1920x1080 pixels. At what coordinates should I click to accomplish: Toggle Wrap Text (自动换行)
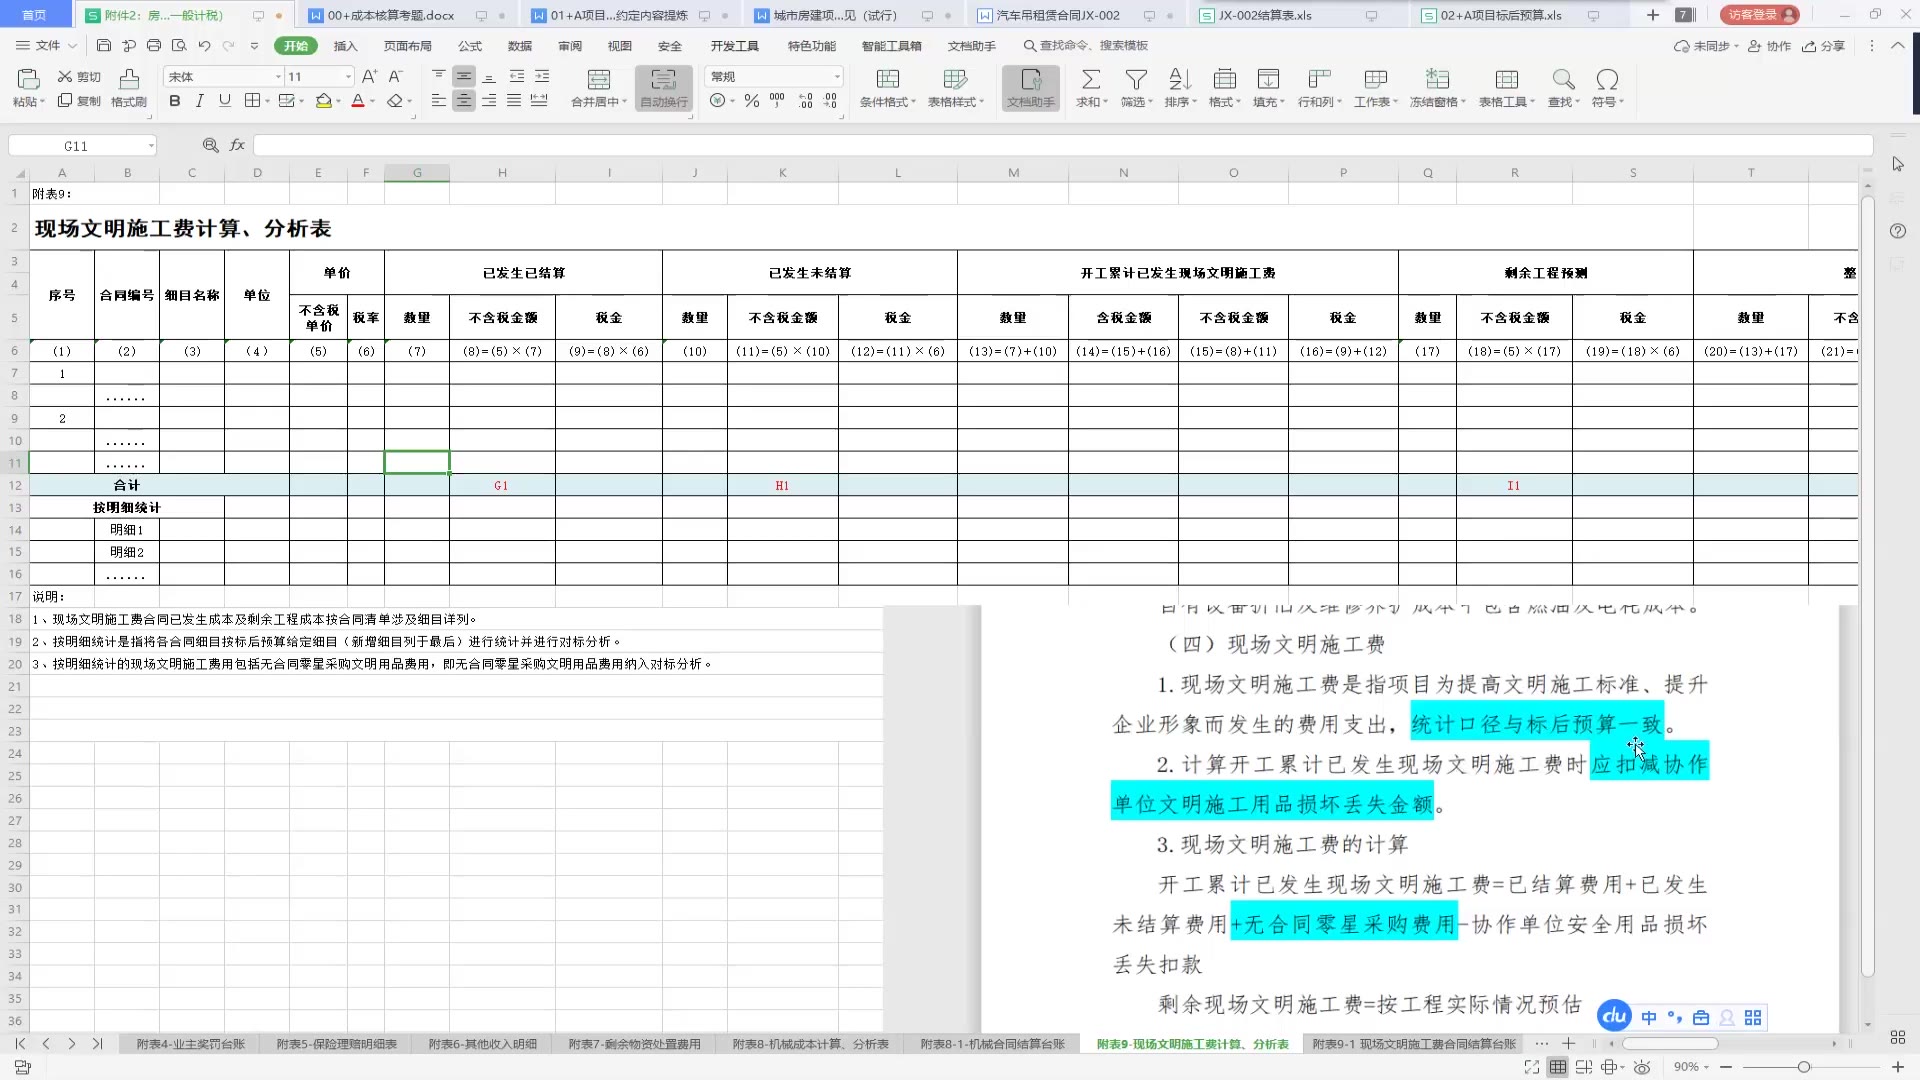[664, 88]
